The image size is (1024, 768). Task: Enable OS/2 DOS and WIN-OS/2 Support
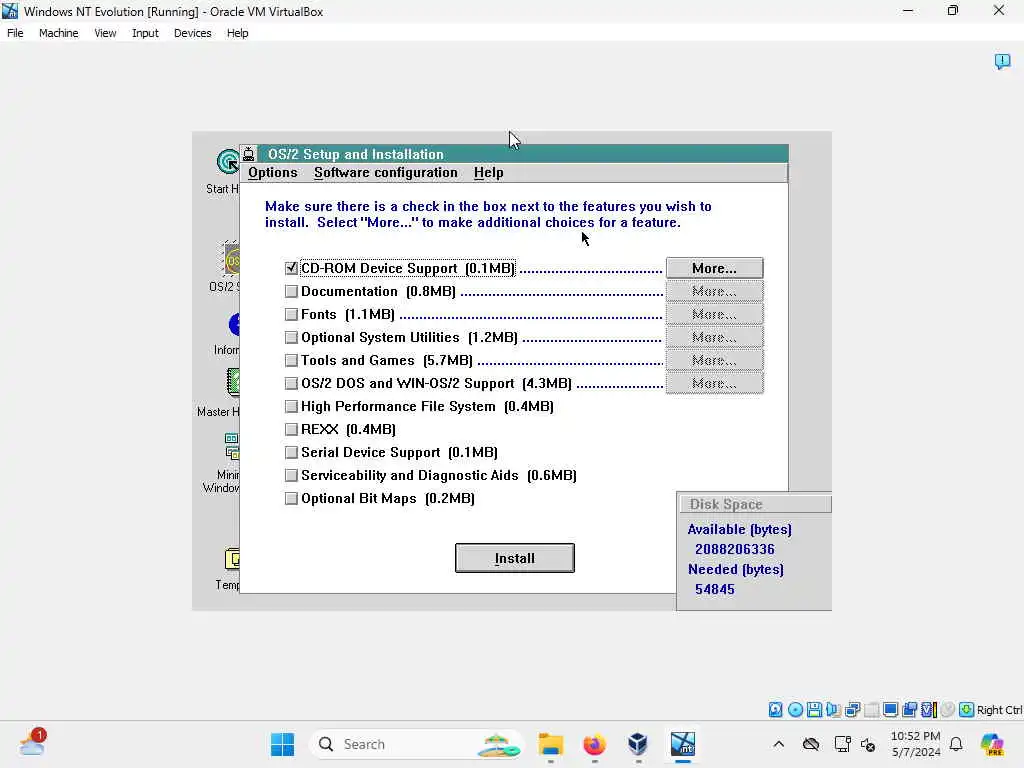pyautogui.click(x=291, y=383)
